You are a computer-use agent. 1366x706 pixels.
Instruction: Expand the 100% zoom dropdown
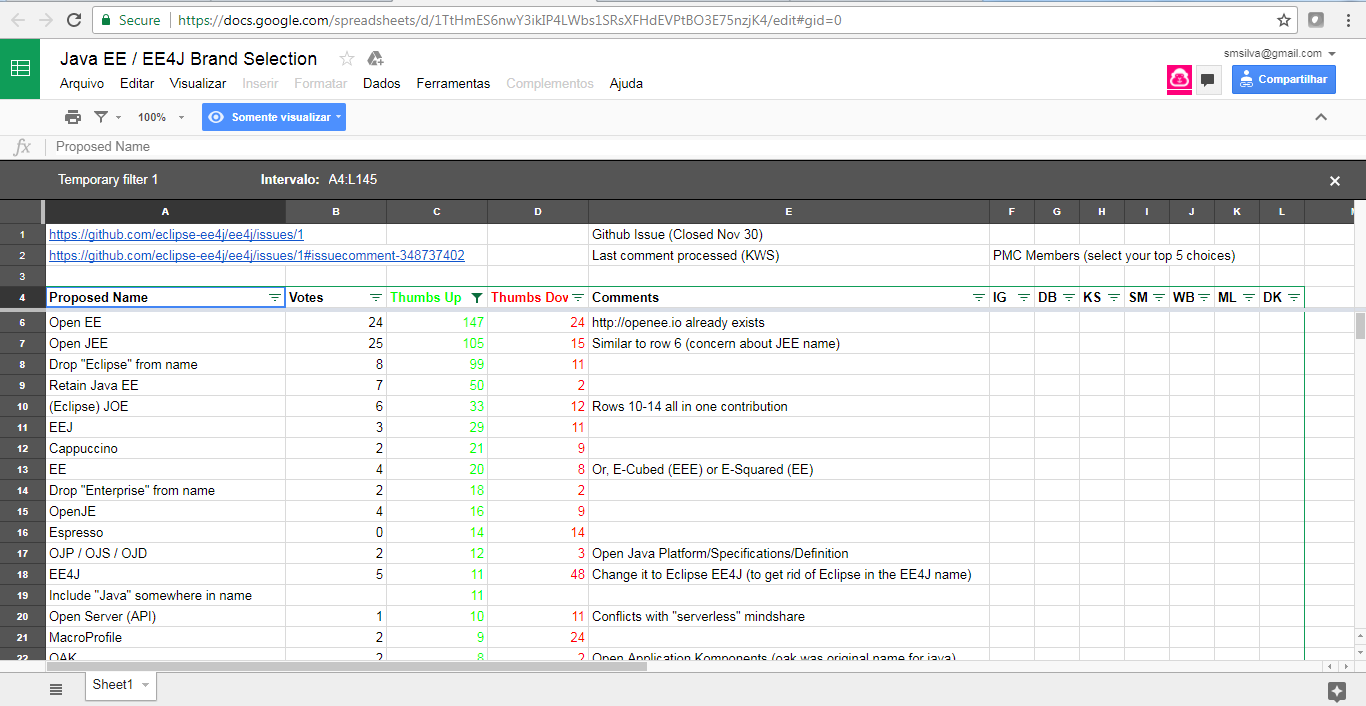[162, 117]
